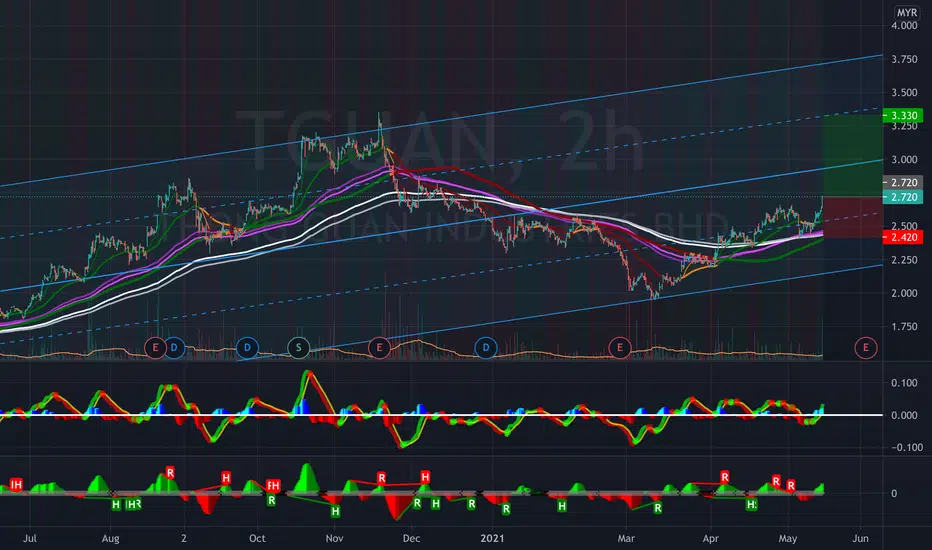Click the red FH label near October
This screenshot has height=550, width=932.
273,486
